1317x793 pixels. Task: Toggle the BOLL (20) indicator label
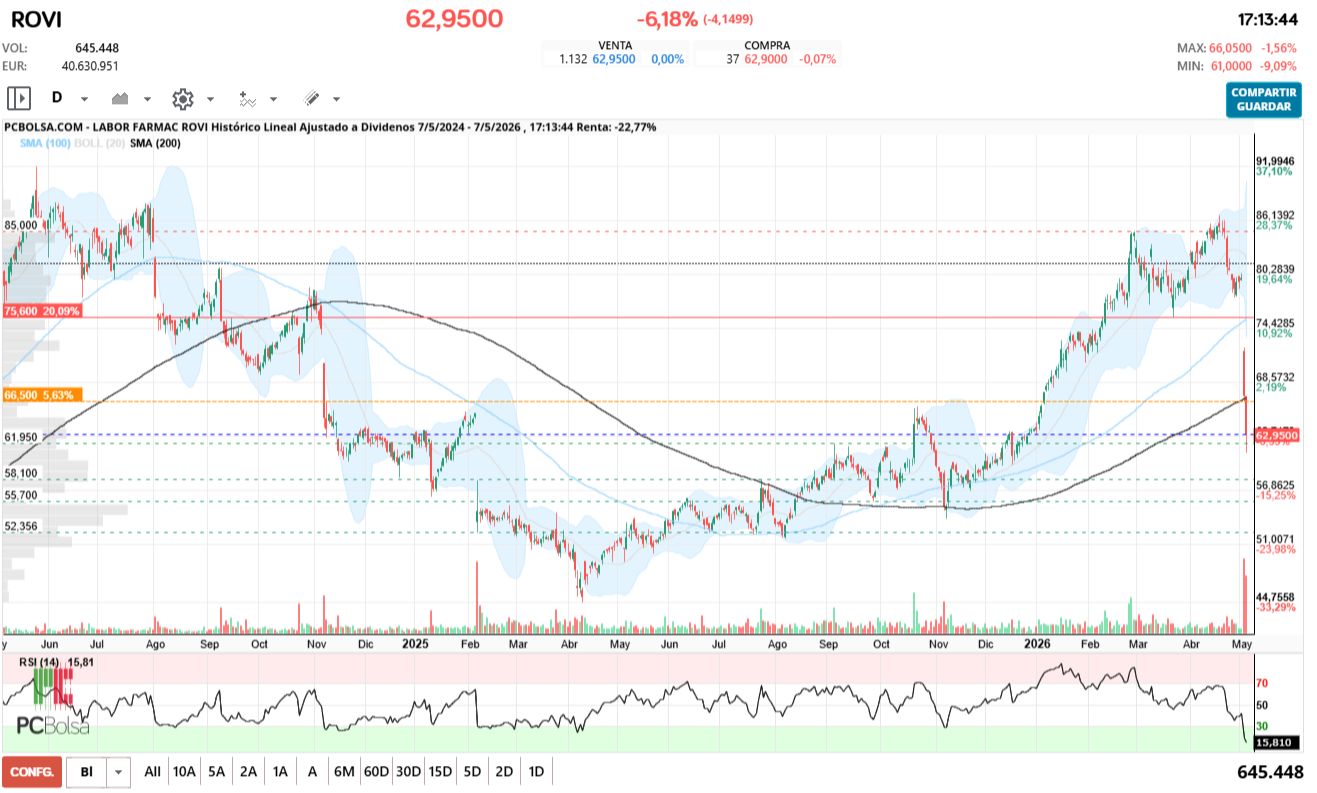pos(98,144)
